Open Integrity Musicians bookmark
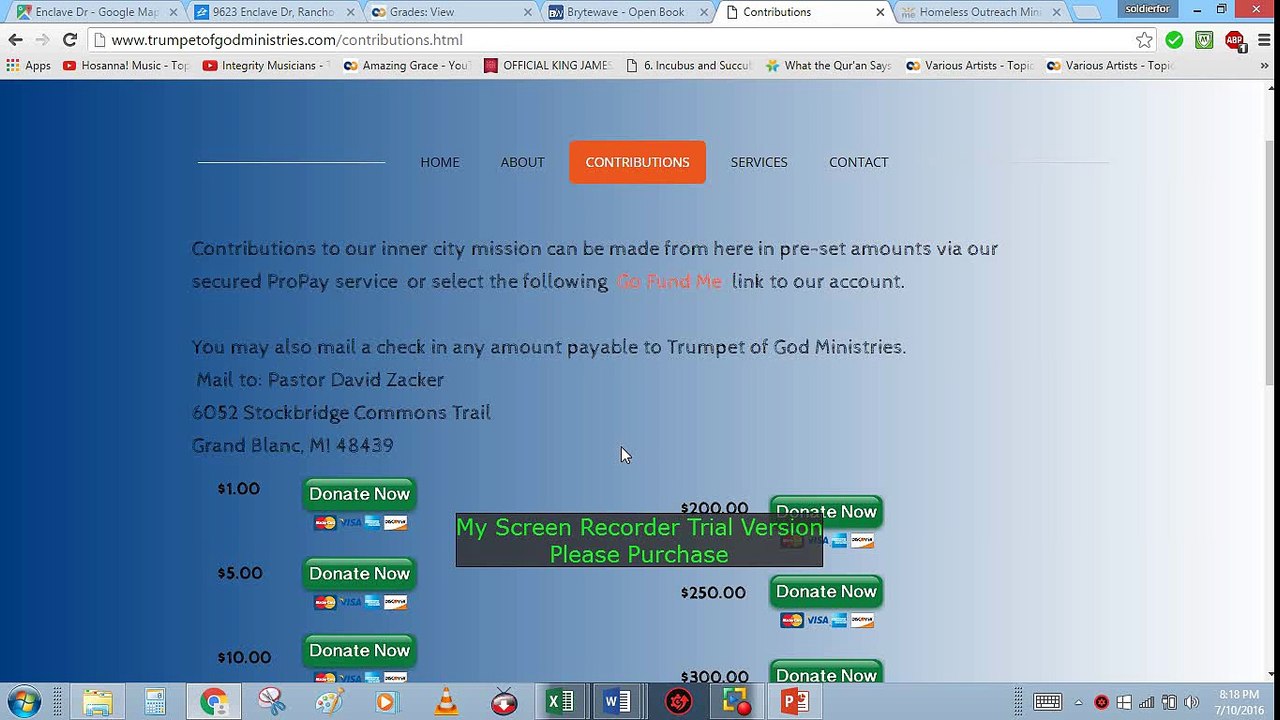 coord(266,65)
